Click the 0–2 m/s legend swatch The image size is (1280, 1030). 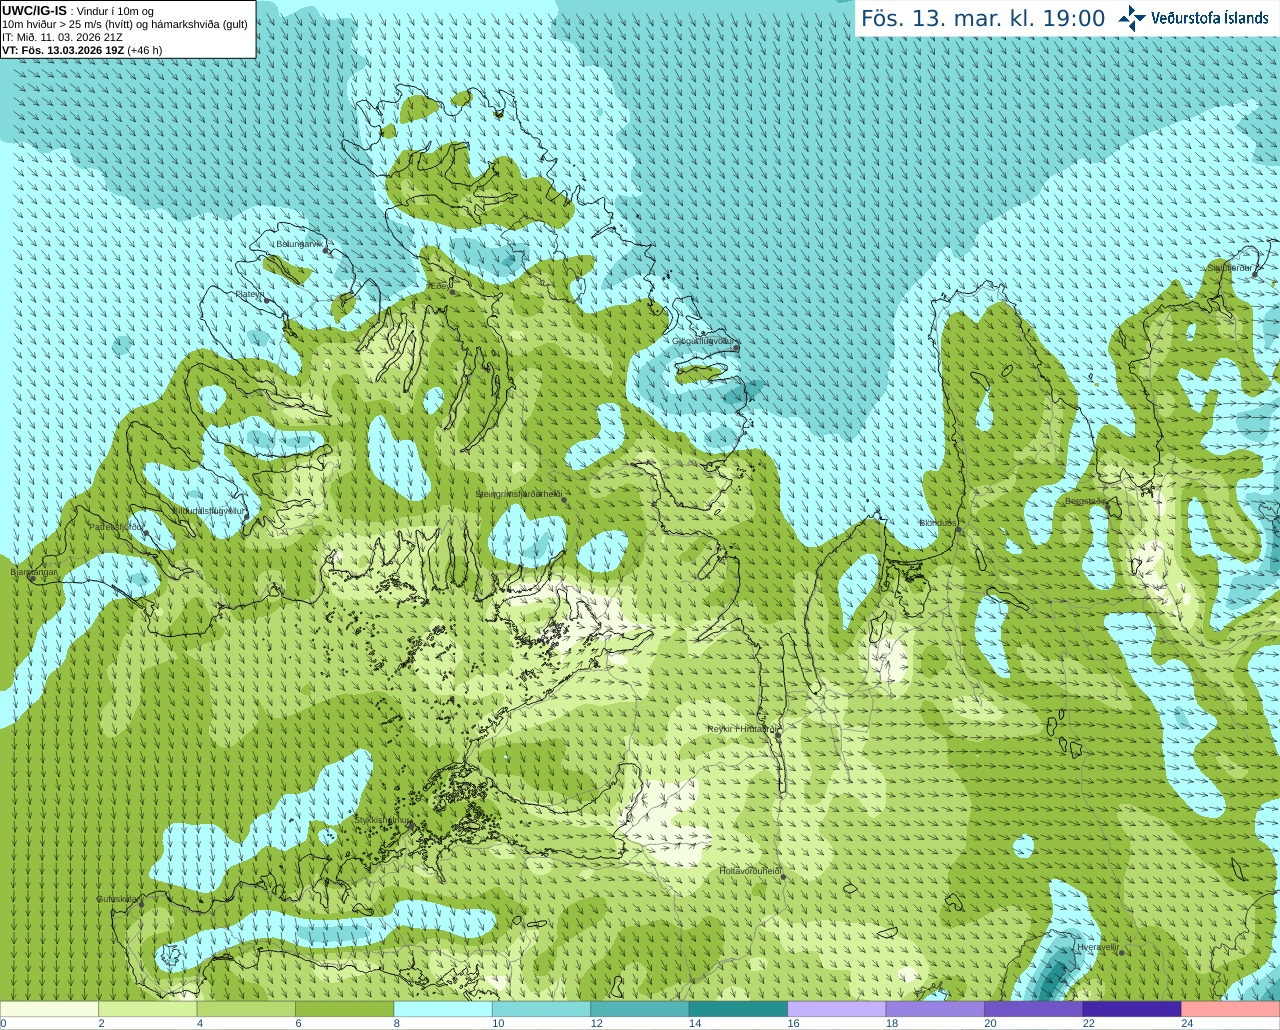click(x=49, y=1009)
